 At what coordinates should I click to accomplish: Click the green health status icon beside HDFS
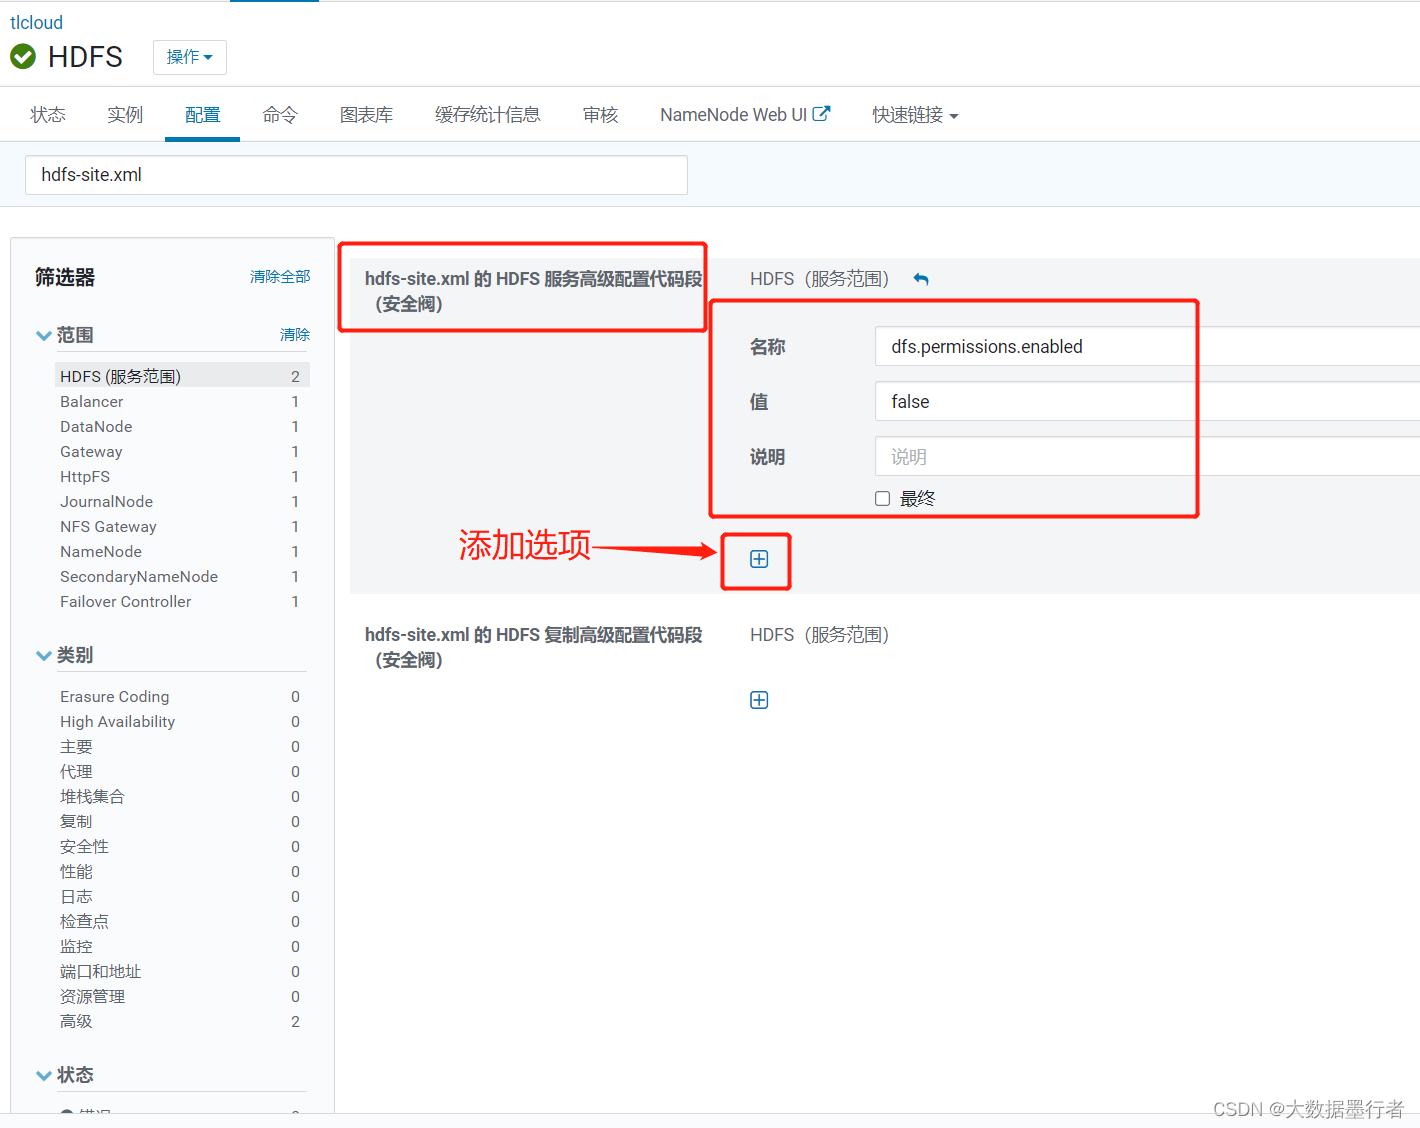(22, 56)
